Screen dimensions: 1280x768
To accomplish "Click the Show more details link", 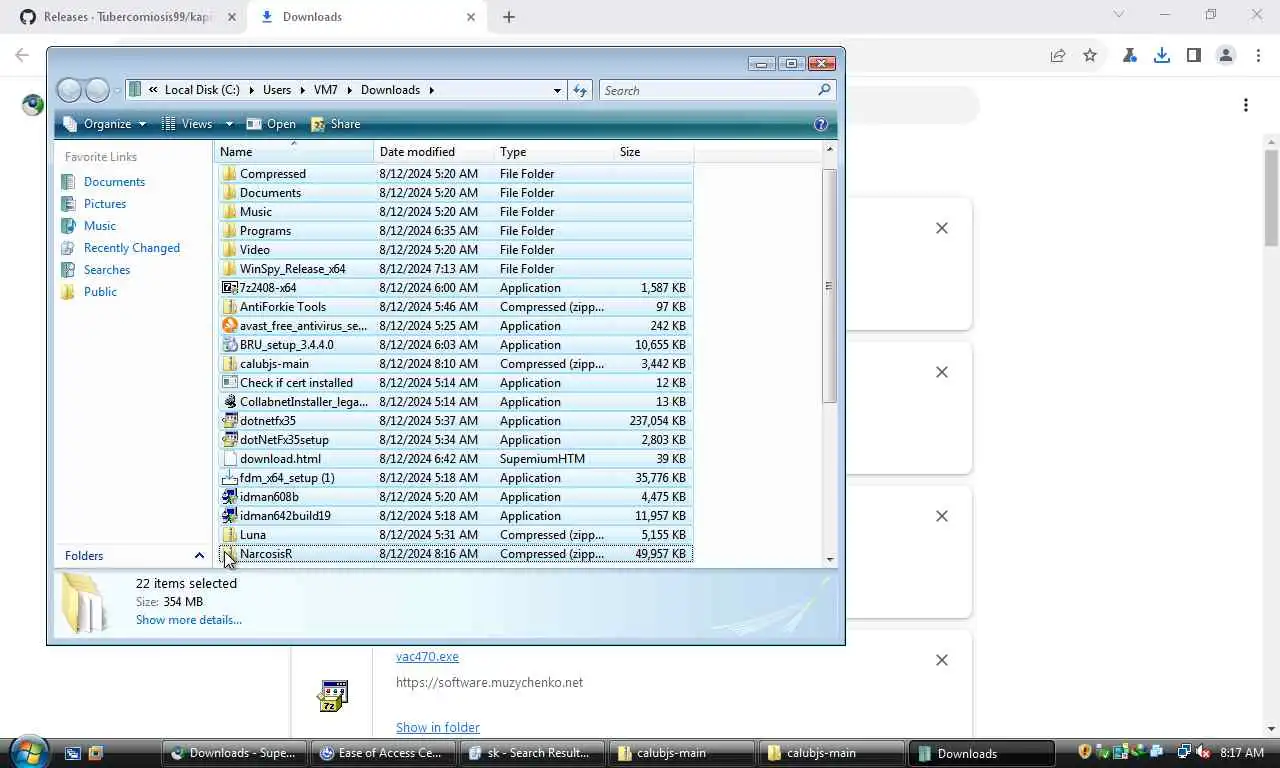I will pos(189,620).
